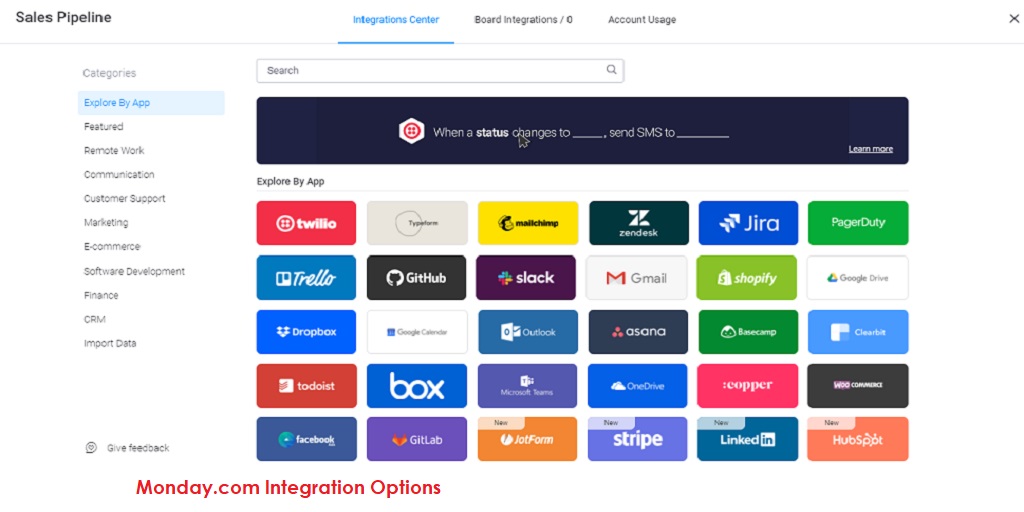Screen dimensions: 1024x512
Task: Open the Gmail integration tile
Action: [637, 278]
